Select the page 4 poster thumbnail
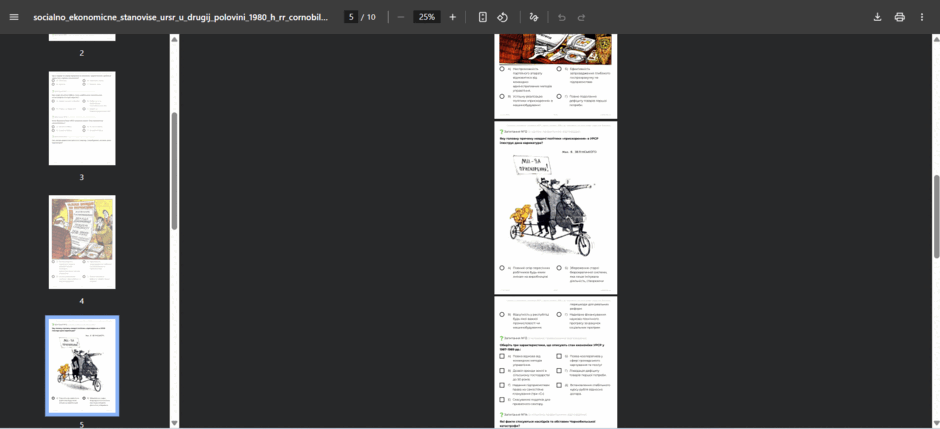The height and width of the screenshot is (429, 940). [82, 242]
